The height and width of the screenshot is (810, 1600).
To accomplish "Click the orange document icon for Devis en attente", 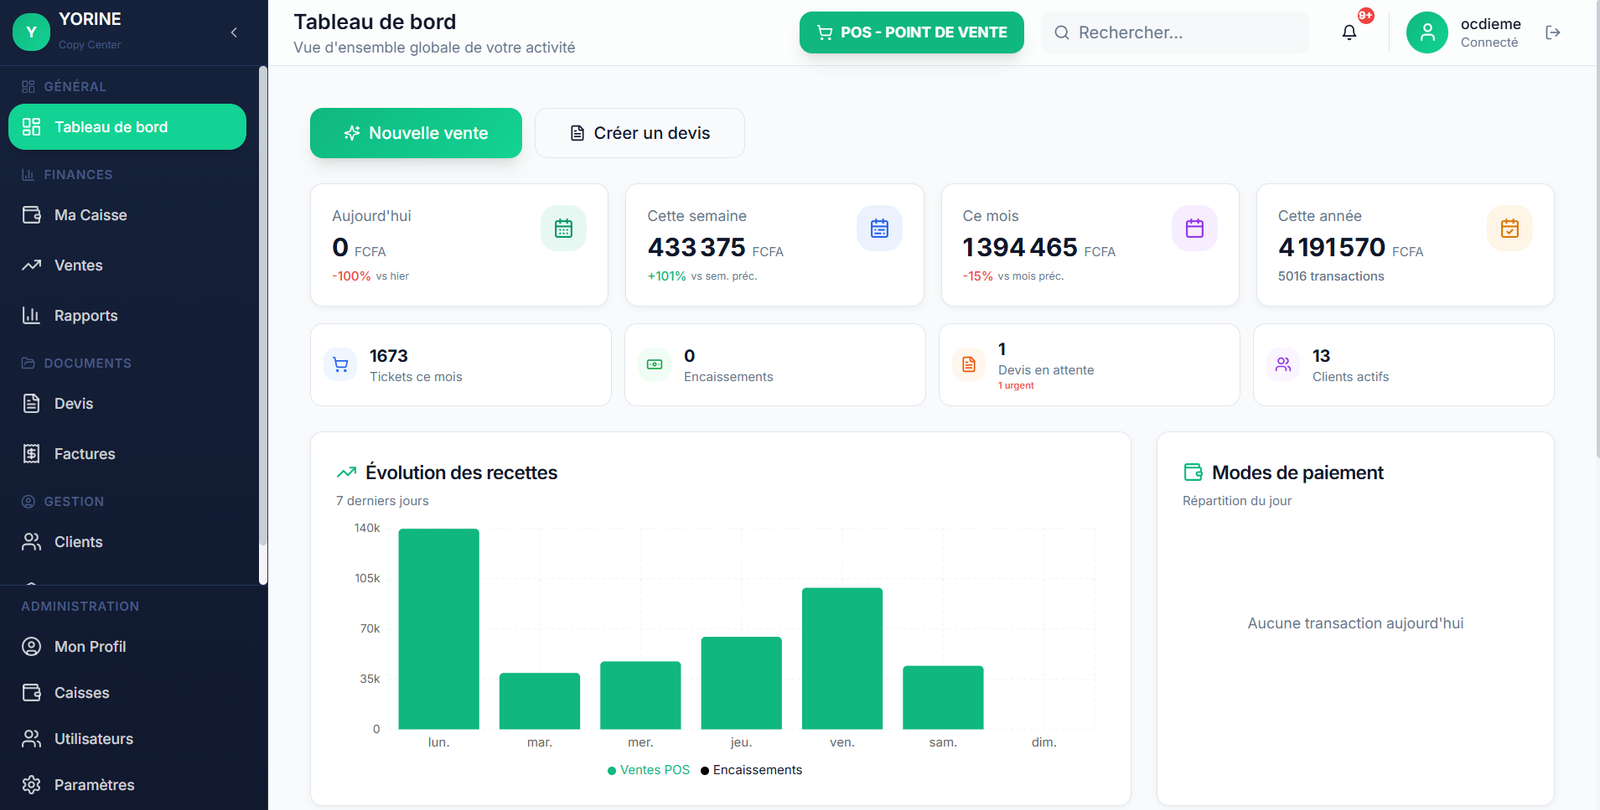I will tap(968, 365).
